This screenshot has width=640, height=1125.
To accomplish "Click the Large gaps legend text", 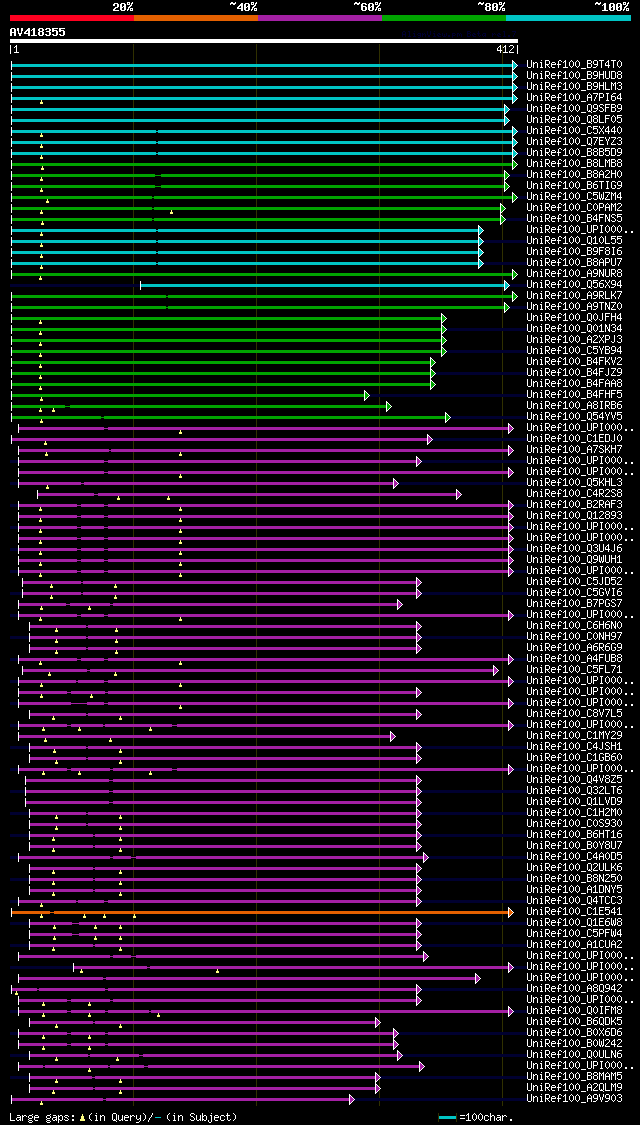I will 42,1118.
